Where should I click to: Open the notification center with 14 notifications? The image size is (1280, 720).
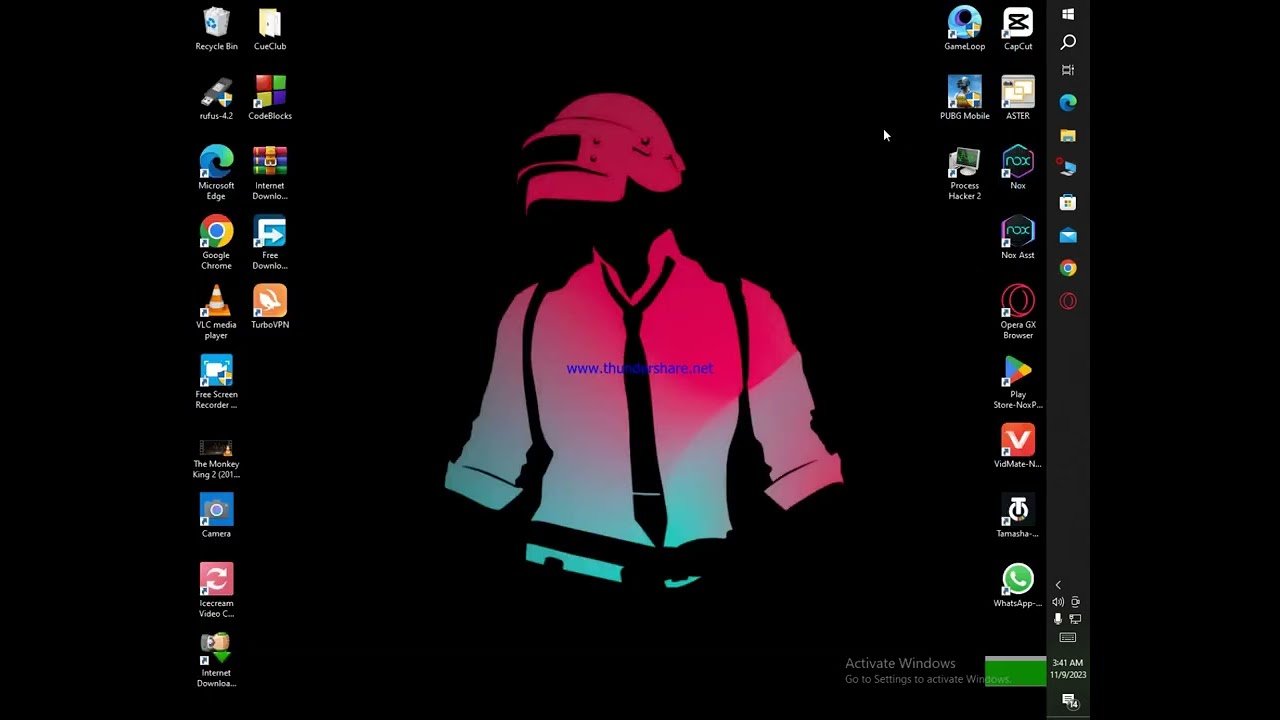[x=1068, y=701]
